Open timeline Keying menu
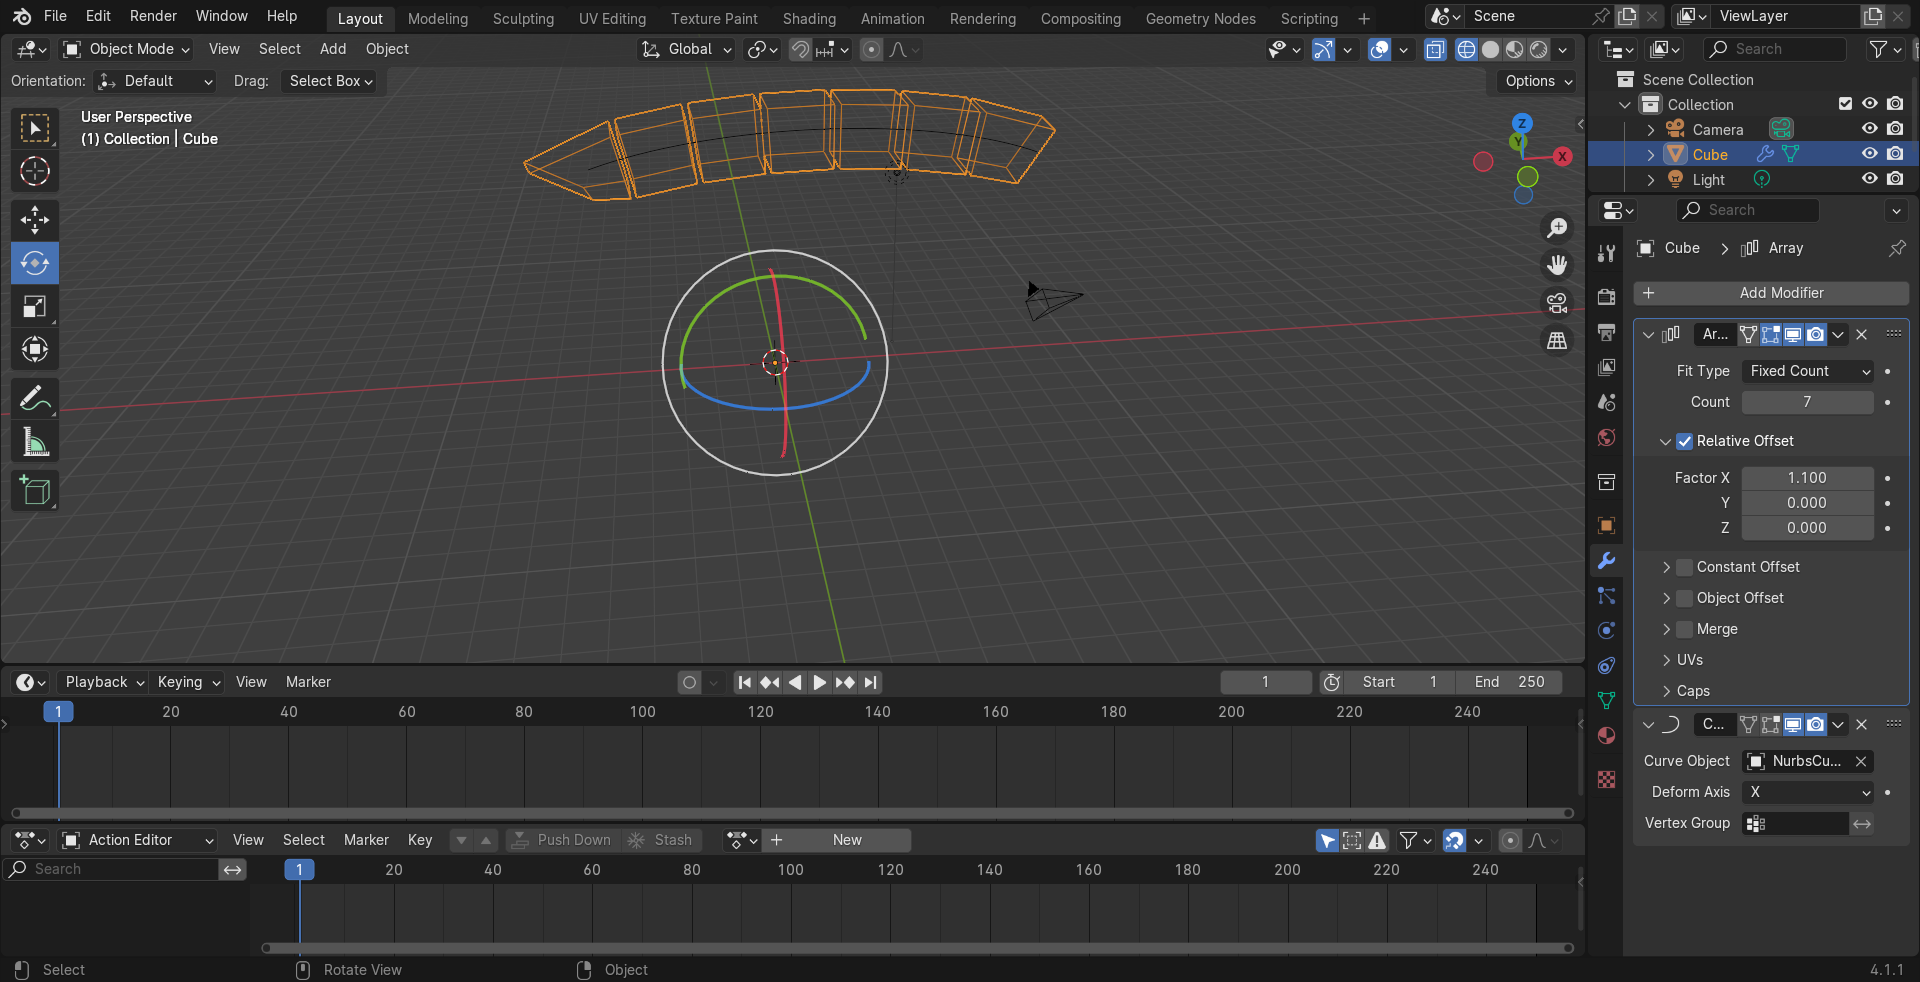 [x=188, y=682]
